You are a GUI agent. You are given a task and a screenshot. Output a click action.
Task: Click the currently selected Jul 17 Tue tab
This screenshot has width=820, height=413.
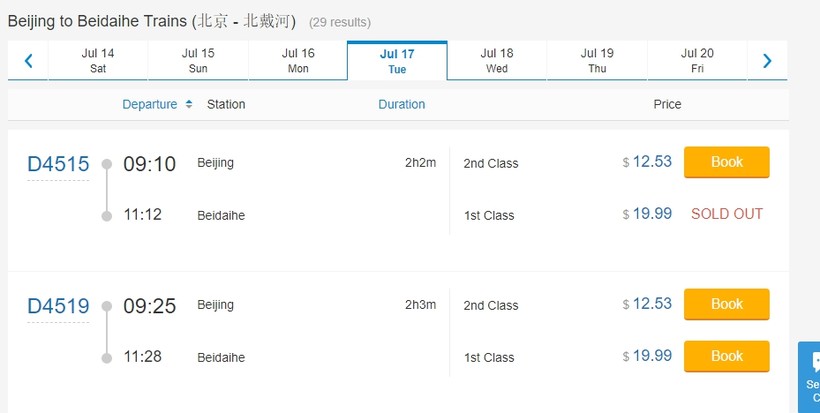pos(397,61)
